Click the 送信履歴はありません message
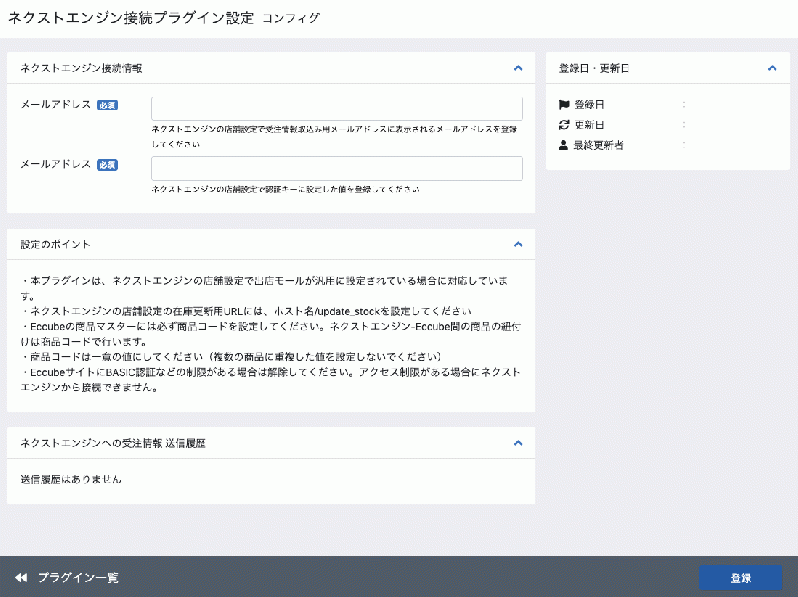Screen dimensions: 798x597 (x=71, y=479)
